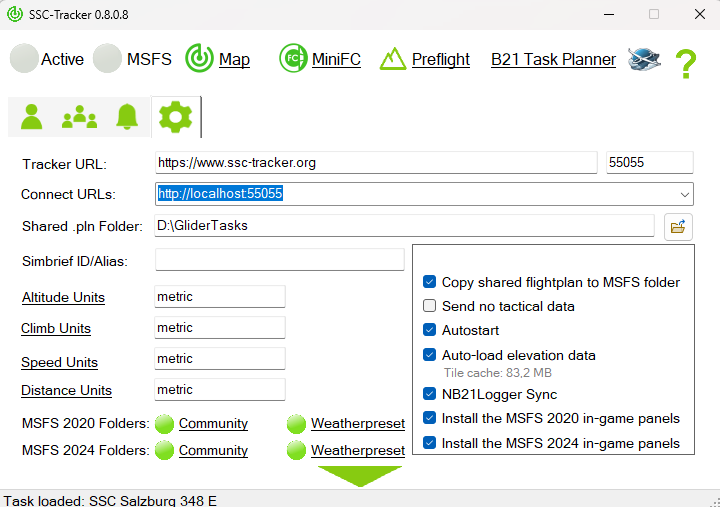Click MSFS 2024 Weatherpreset green status dot
720x507 pixels.
(296, 451)
